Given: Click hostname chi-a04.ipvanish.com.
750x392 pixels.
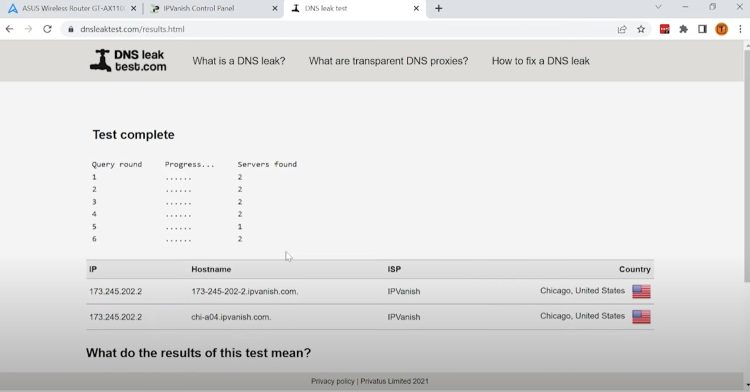Looking at the screenshot, I should coord(231,316).
